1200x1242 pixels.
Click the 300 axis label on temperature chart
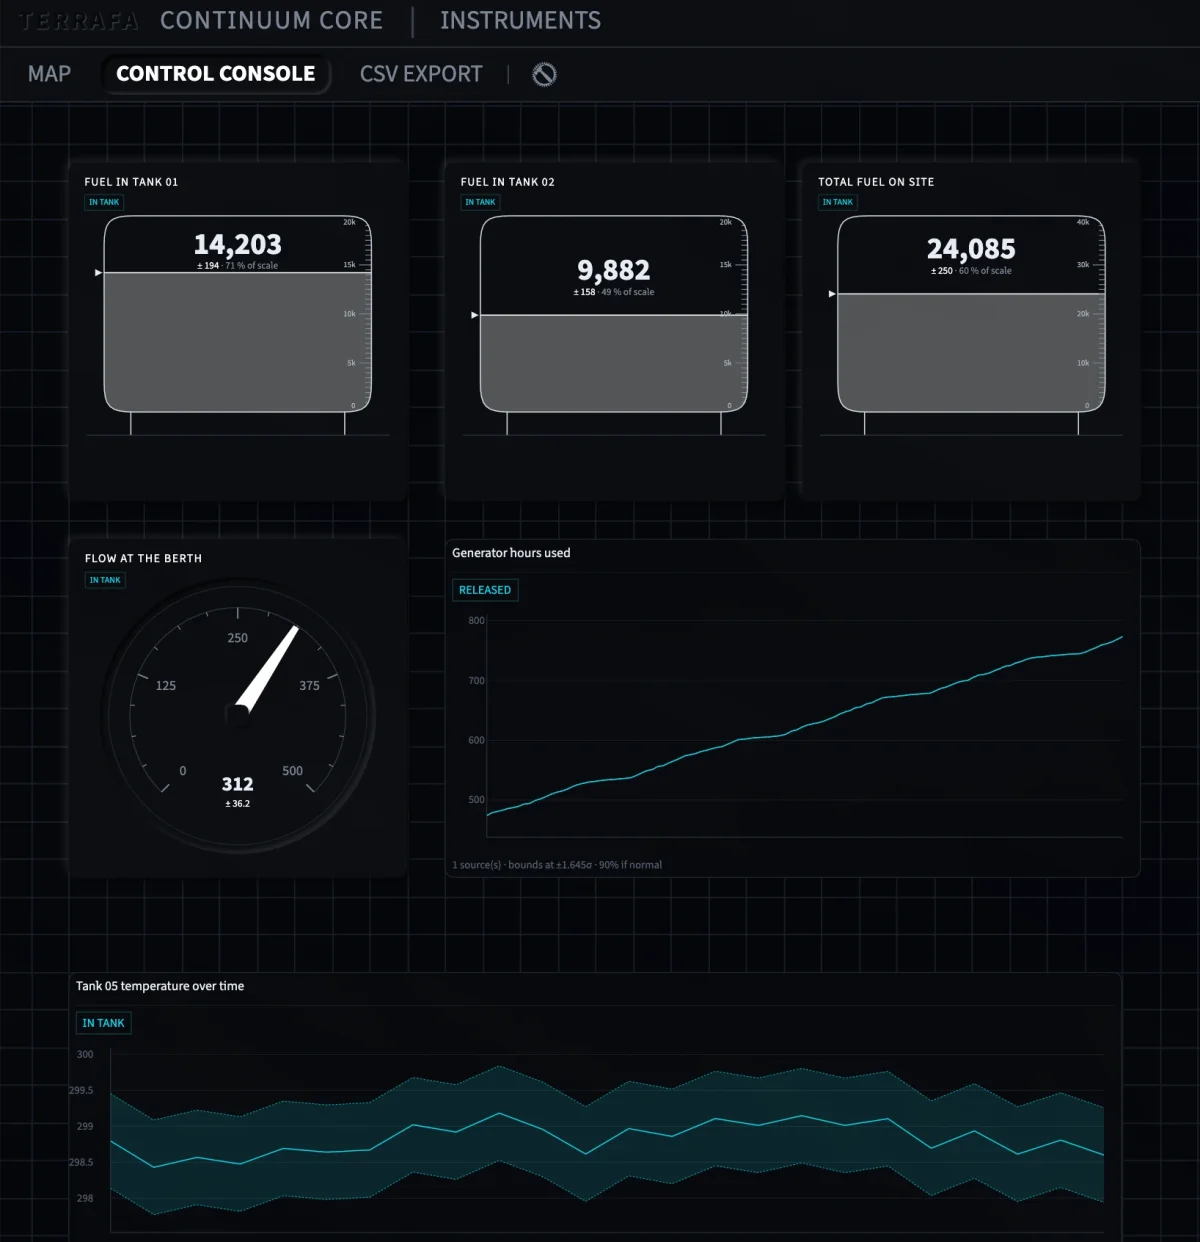(85, 1055)
